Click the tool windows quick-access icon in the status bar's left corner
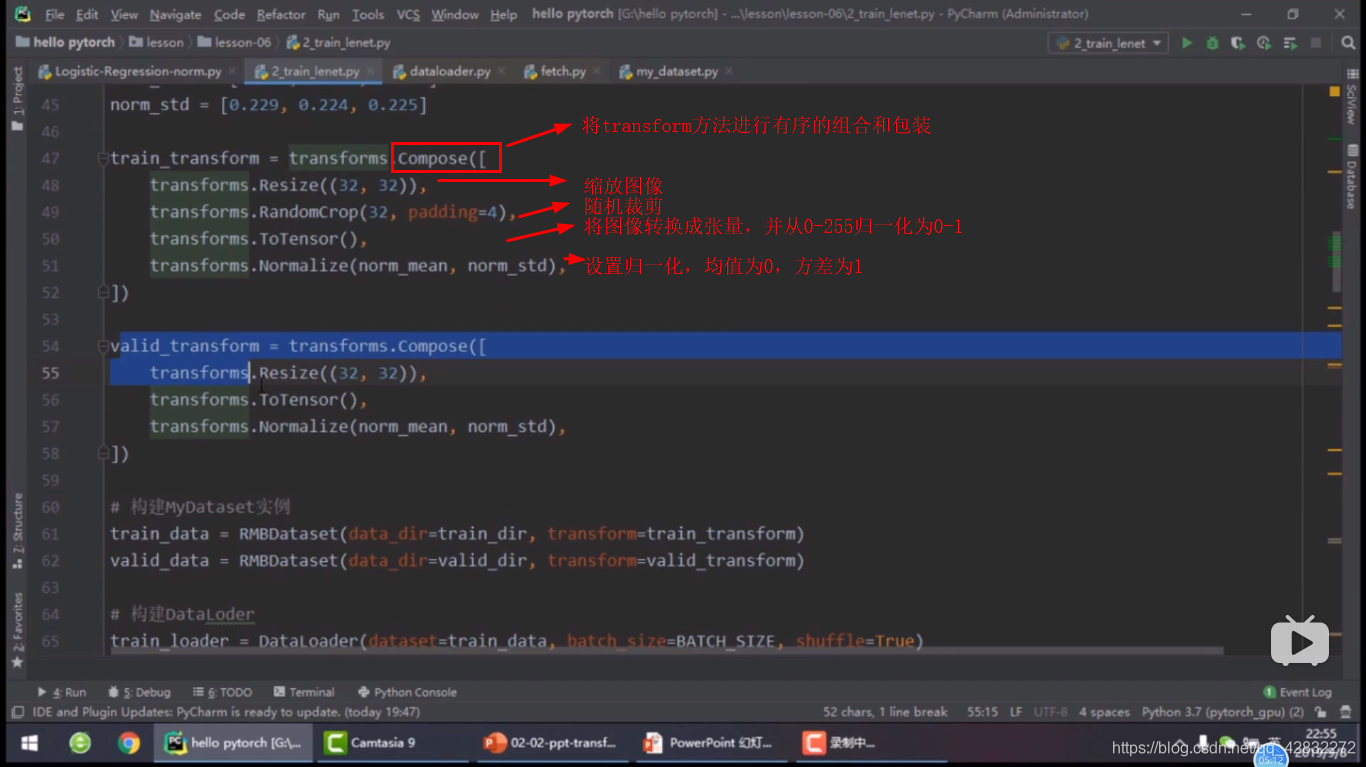The height and width of the screenshot is (767, 1366). point(17,712)
